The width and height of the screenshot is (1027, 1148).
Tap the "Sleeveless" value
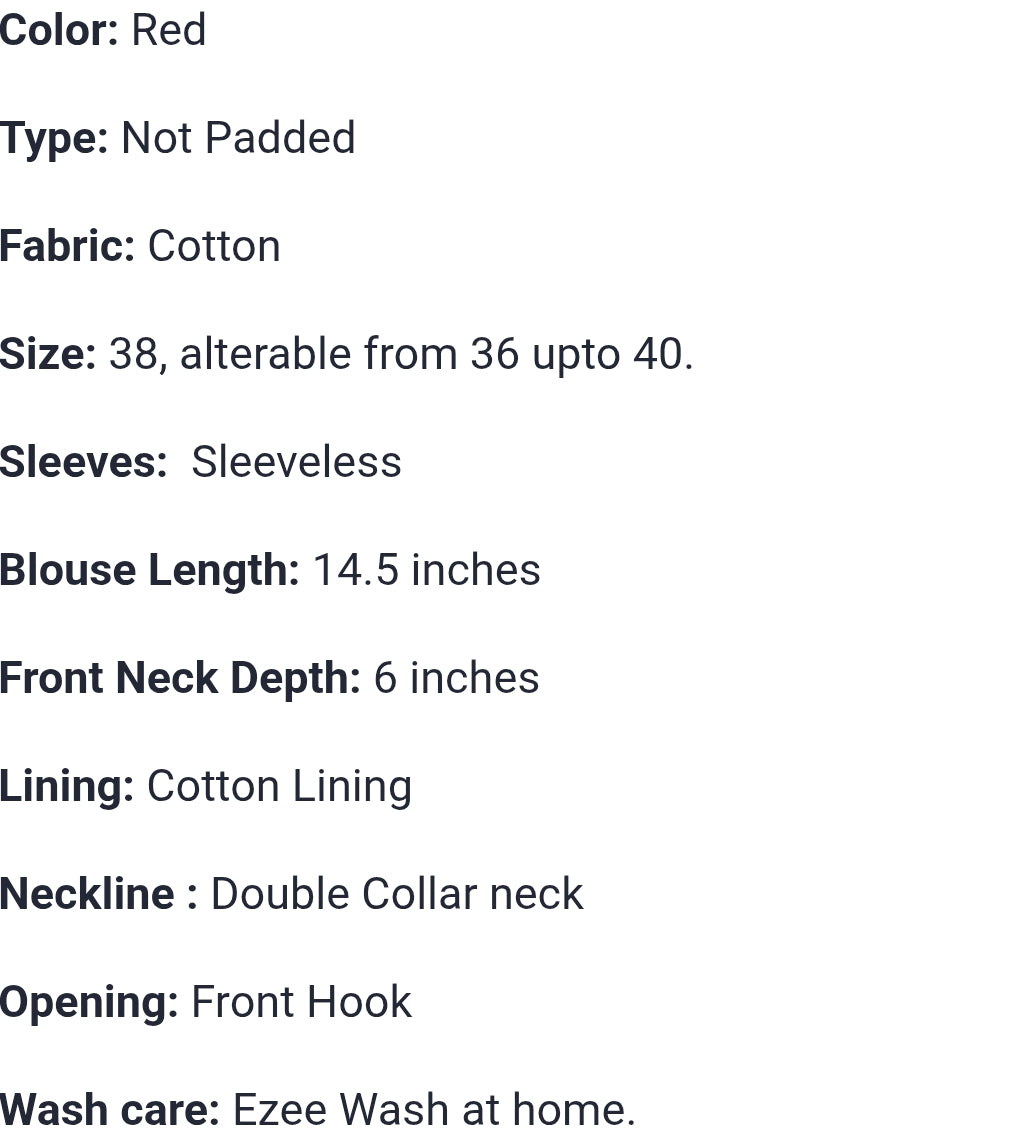pyautogui.click(x=296, y=462)
